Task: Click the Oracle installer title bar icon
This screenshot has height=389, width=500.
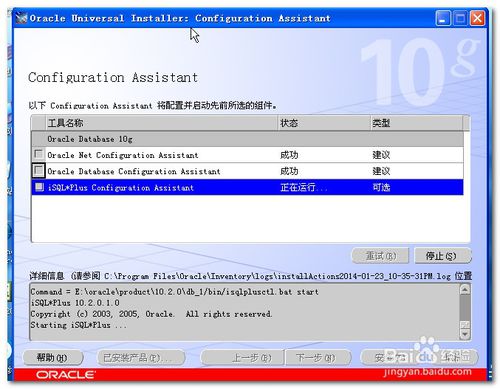Action: 21,18
